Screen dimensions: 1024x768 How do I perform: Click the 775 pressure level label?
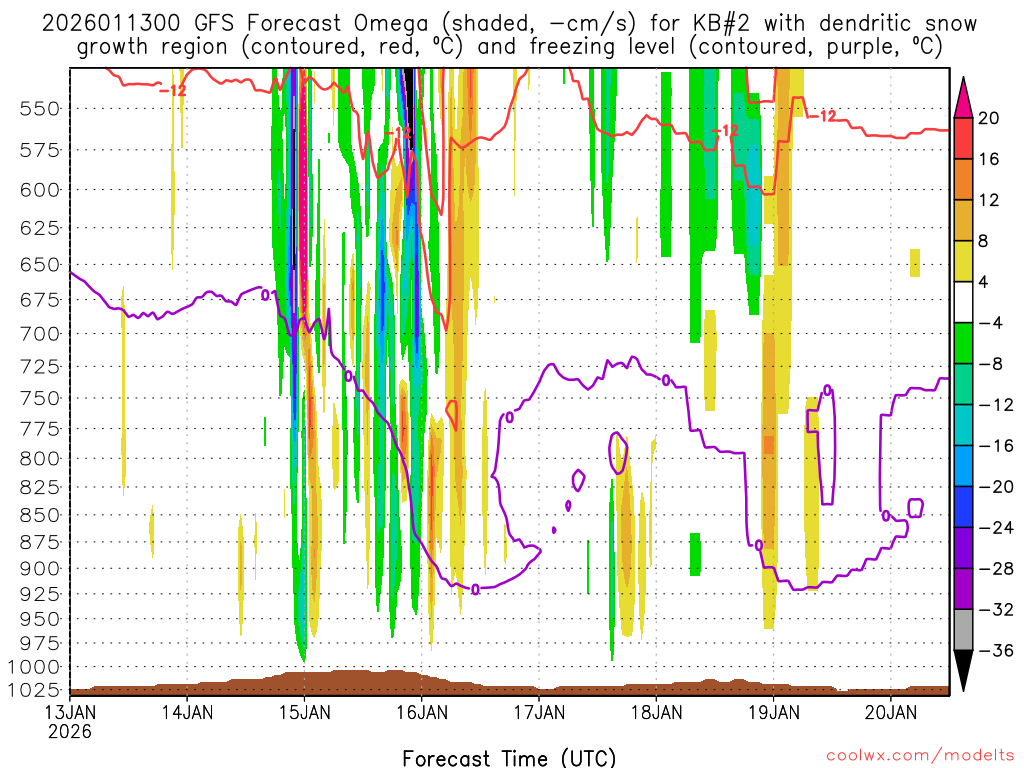pos(40,429)
